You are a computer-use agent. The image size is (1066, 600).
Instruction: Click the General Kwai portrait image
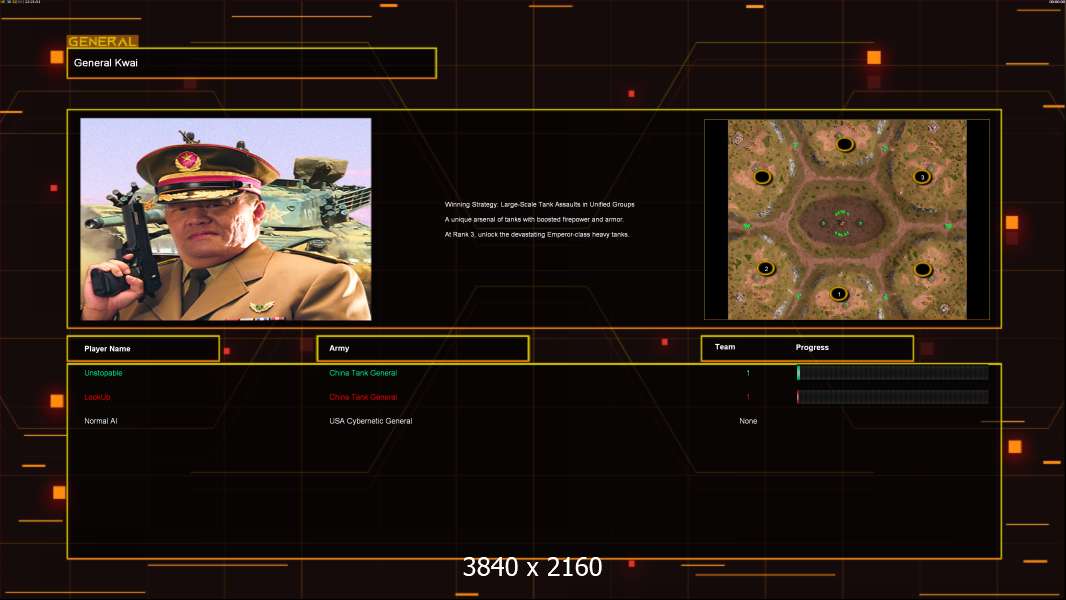225,219
